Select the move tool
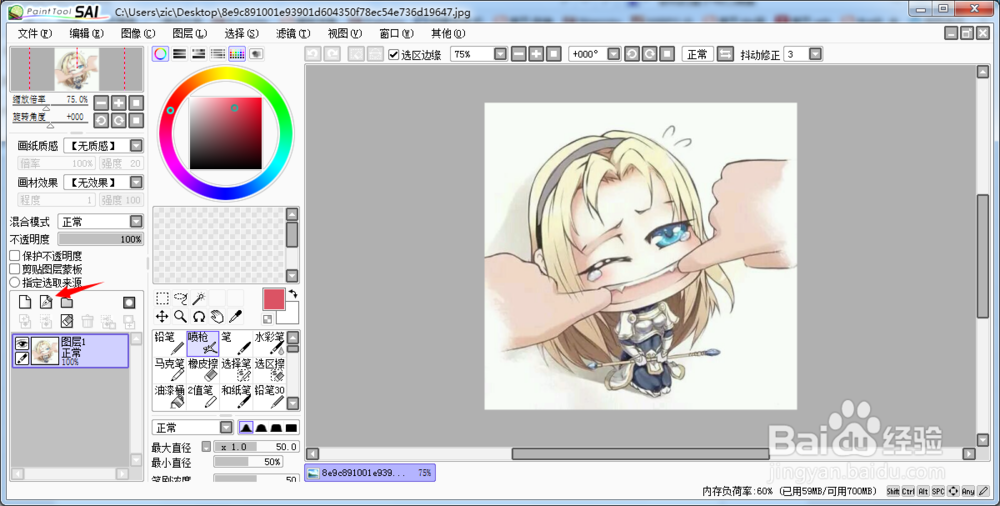The height and width of the screenshot is (506, 1000). coord(162,316)
